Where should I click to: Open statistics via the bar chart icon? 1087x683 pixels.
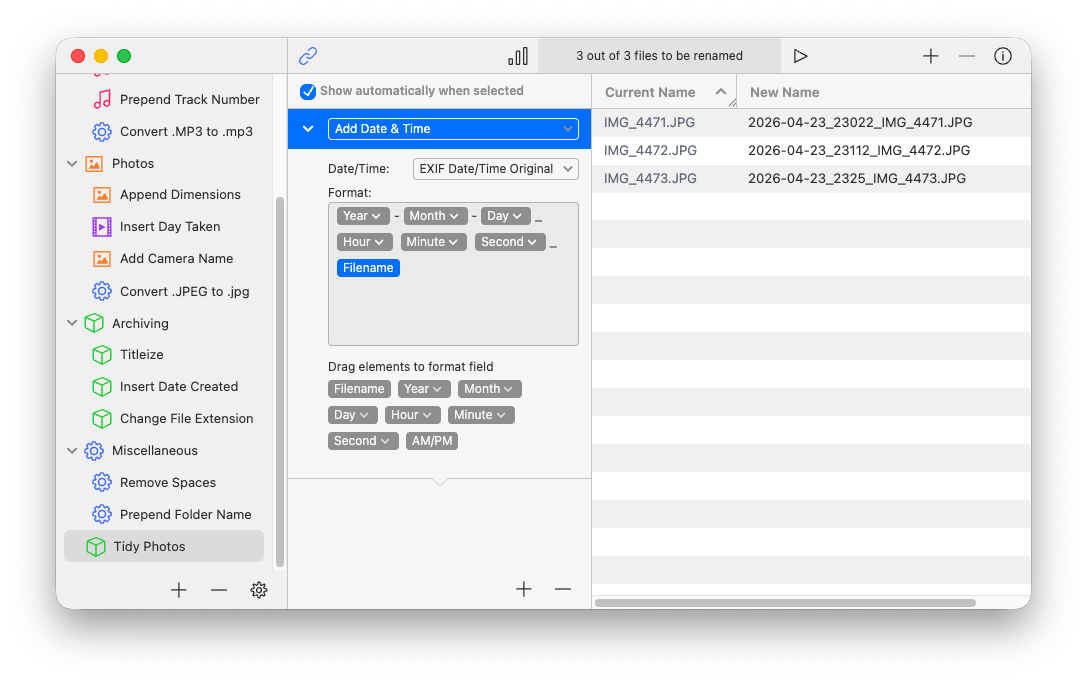pos(518,57)
